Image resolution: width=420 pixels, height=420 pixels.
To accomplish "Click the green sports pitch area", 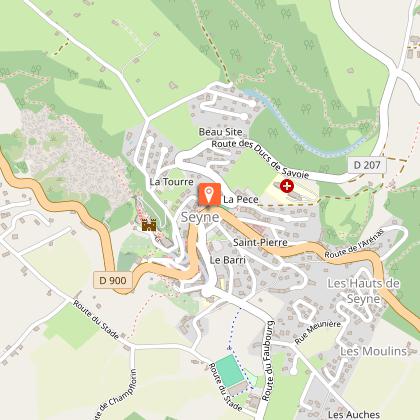I will pyautogui.click(x=229, y=371).
